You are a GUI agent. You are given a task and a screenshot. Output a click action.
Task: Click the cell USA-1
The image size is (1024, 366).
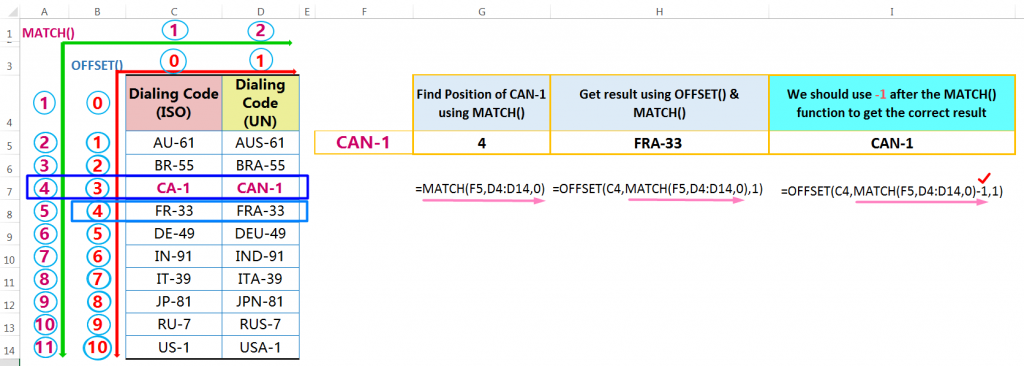pyautogui.click(x=261, y=347)
